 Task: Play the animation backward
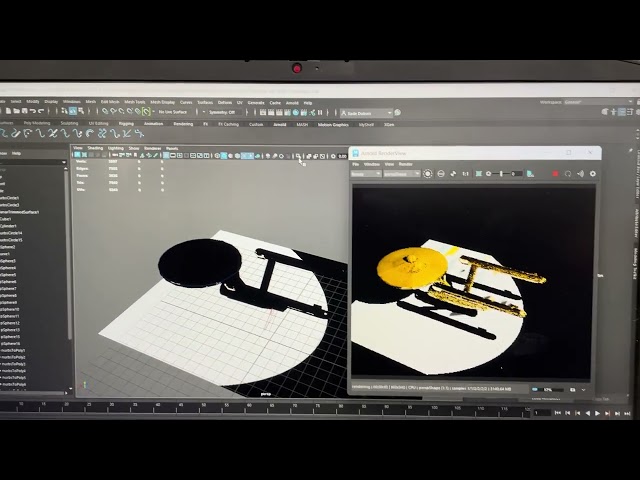tap(588, 413)
